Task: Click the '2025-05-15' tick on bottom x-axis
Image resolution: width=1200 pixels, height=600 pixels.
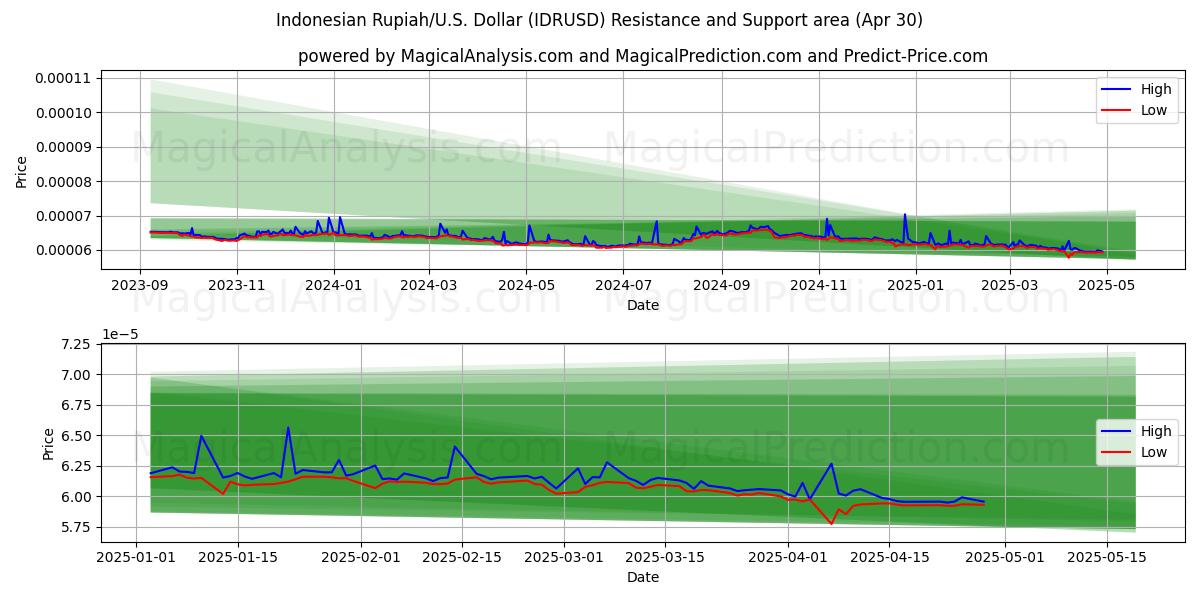Action: point(1107,557)
